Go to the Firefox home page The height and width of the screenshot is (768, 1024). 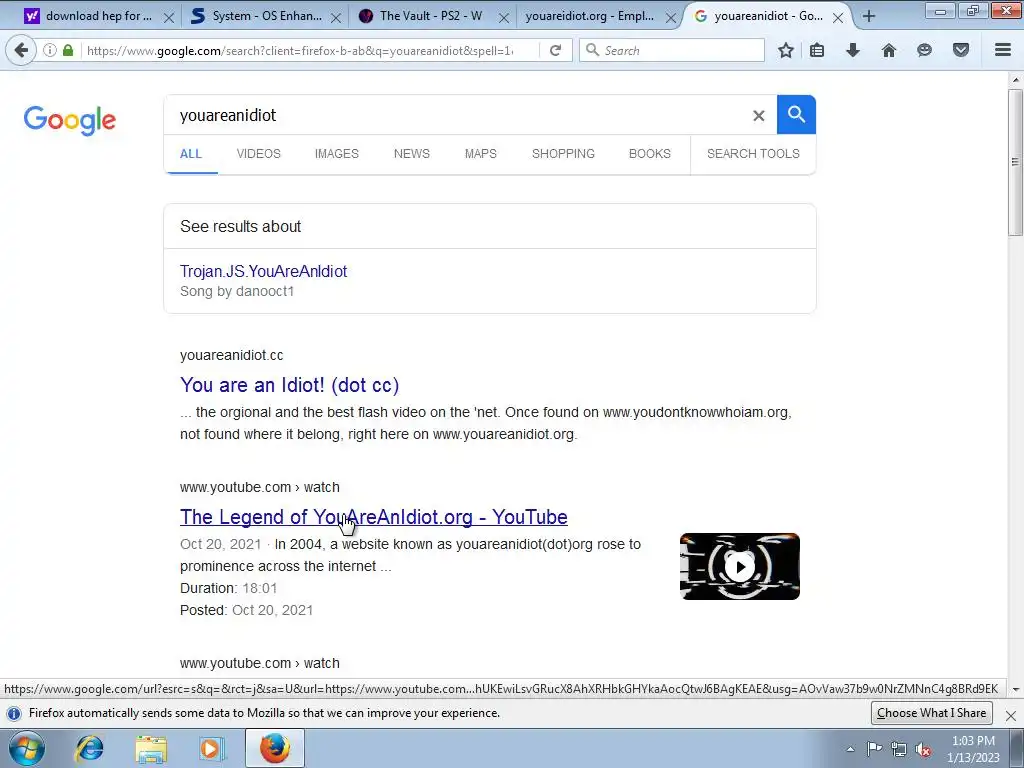click(889, 50)
